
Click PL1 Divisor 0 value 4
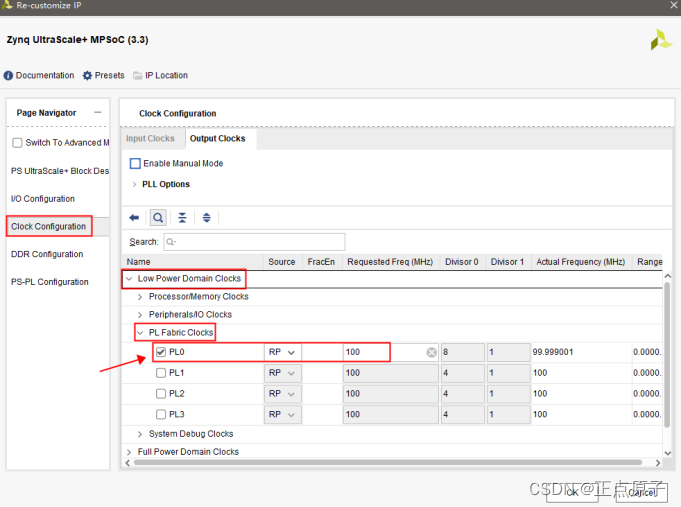463,373
